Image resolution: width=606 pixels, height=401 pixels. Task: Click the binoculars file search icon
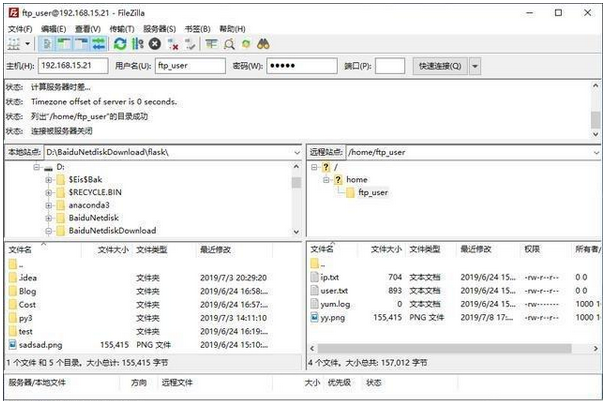tap(264, 45)
